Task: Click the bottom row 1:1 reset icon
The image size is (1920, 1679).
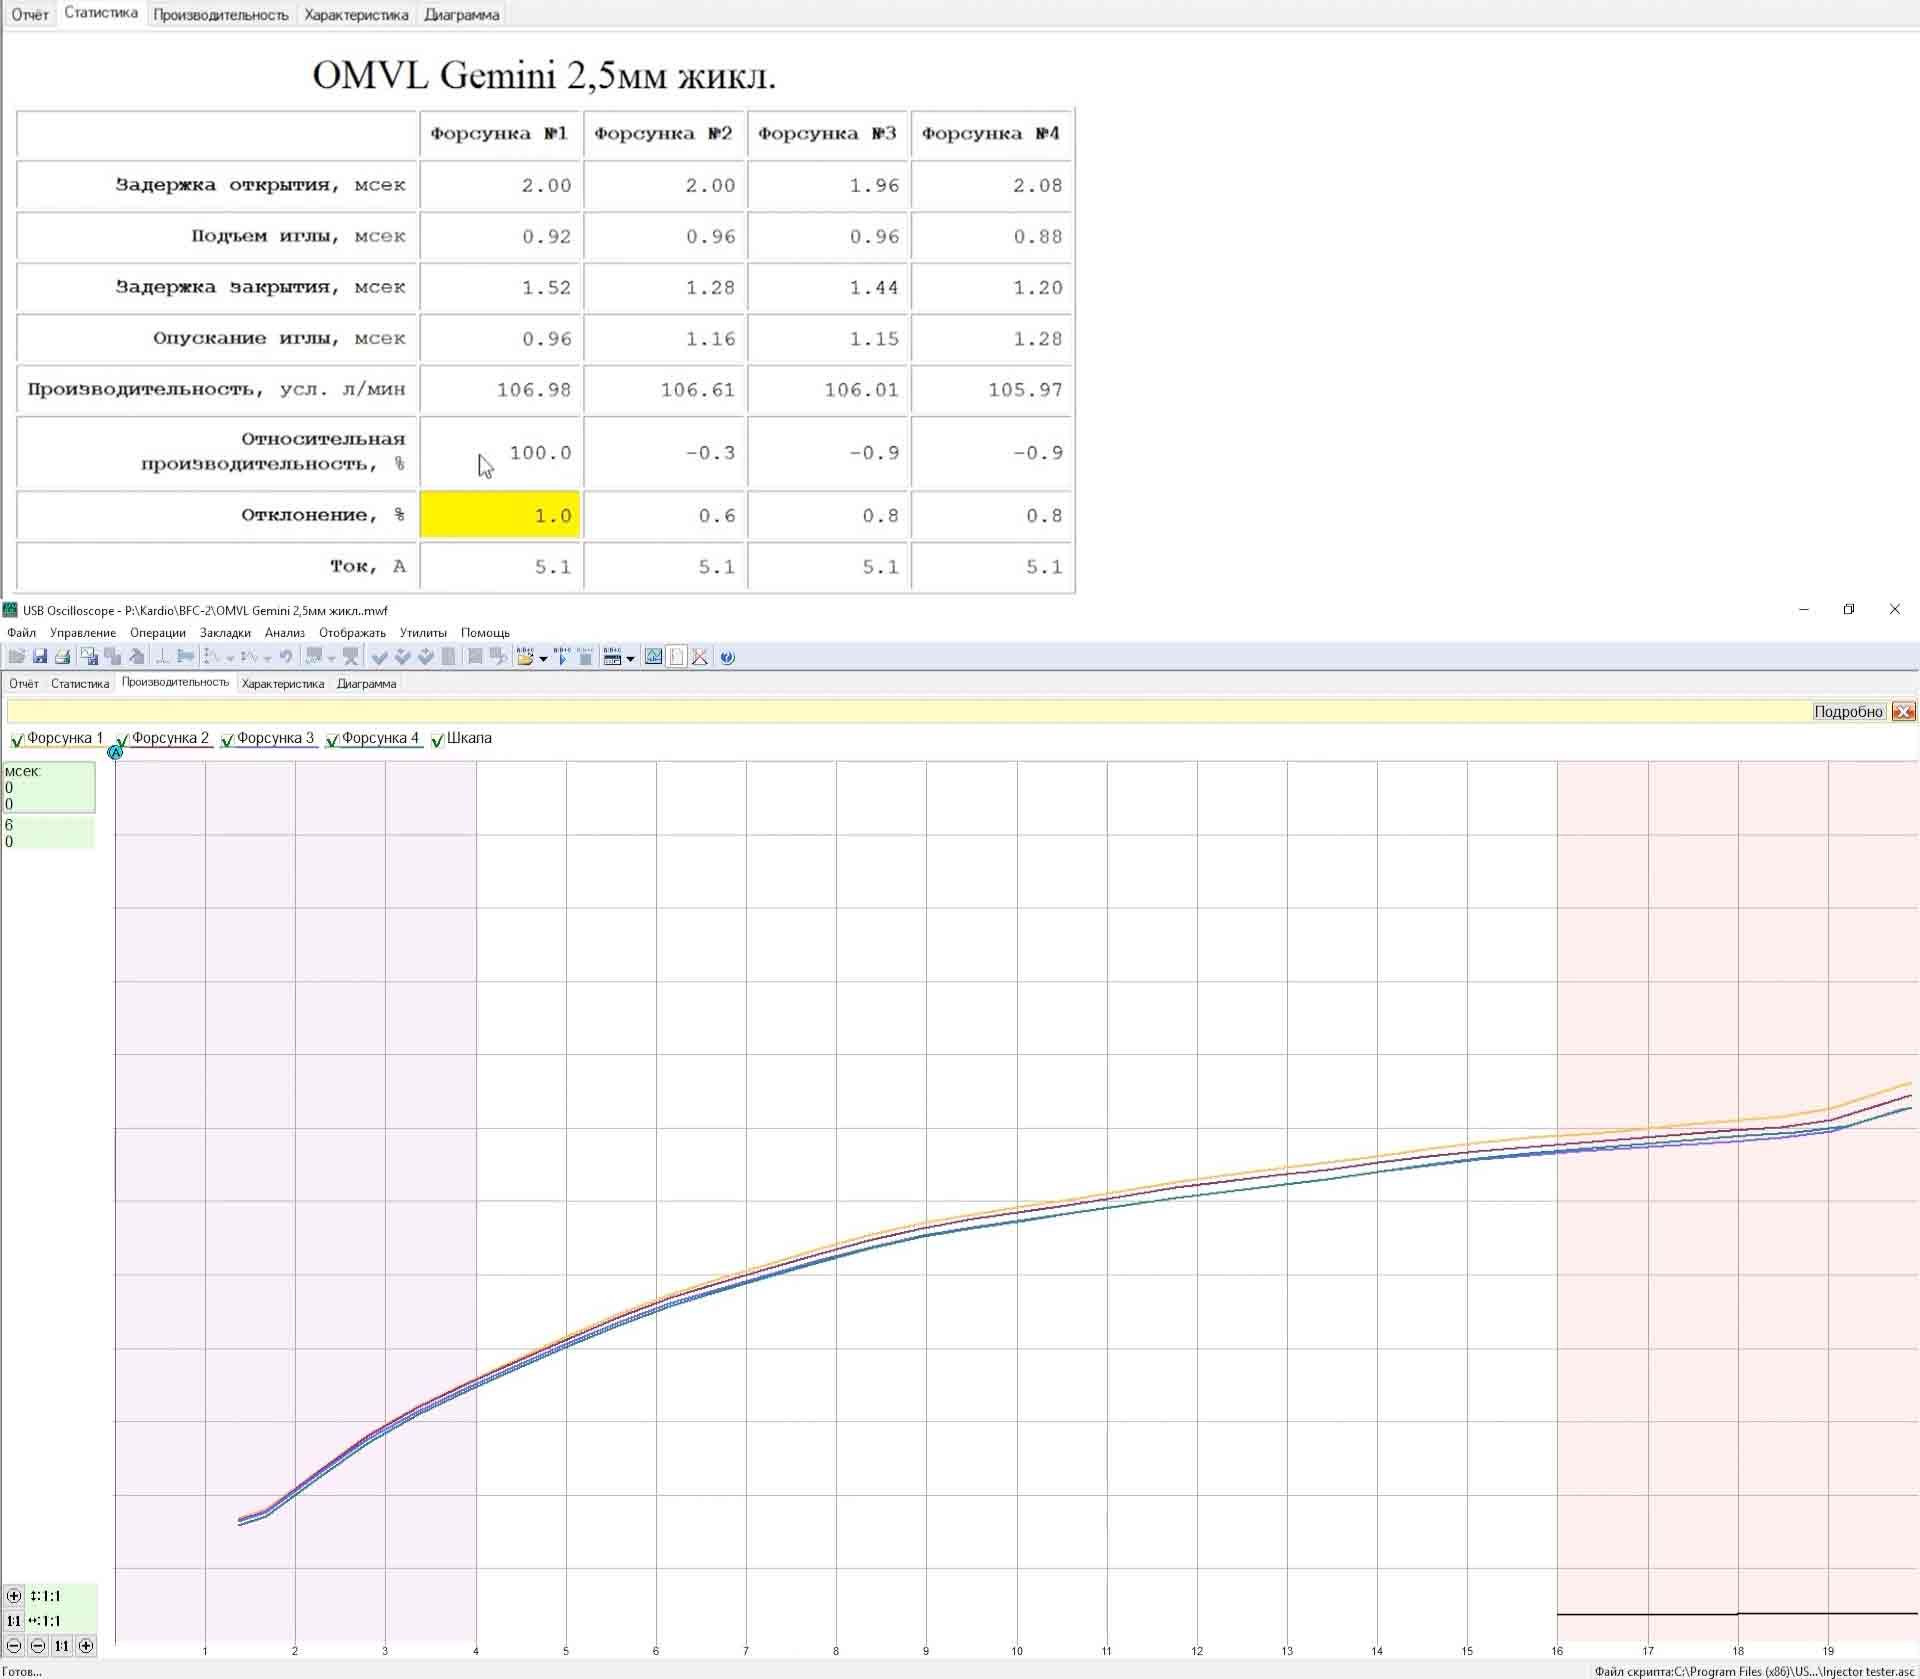Action: [x=62, y=1646]
